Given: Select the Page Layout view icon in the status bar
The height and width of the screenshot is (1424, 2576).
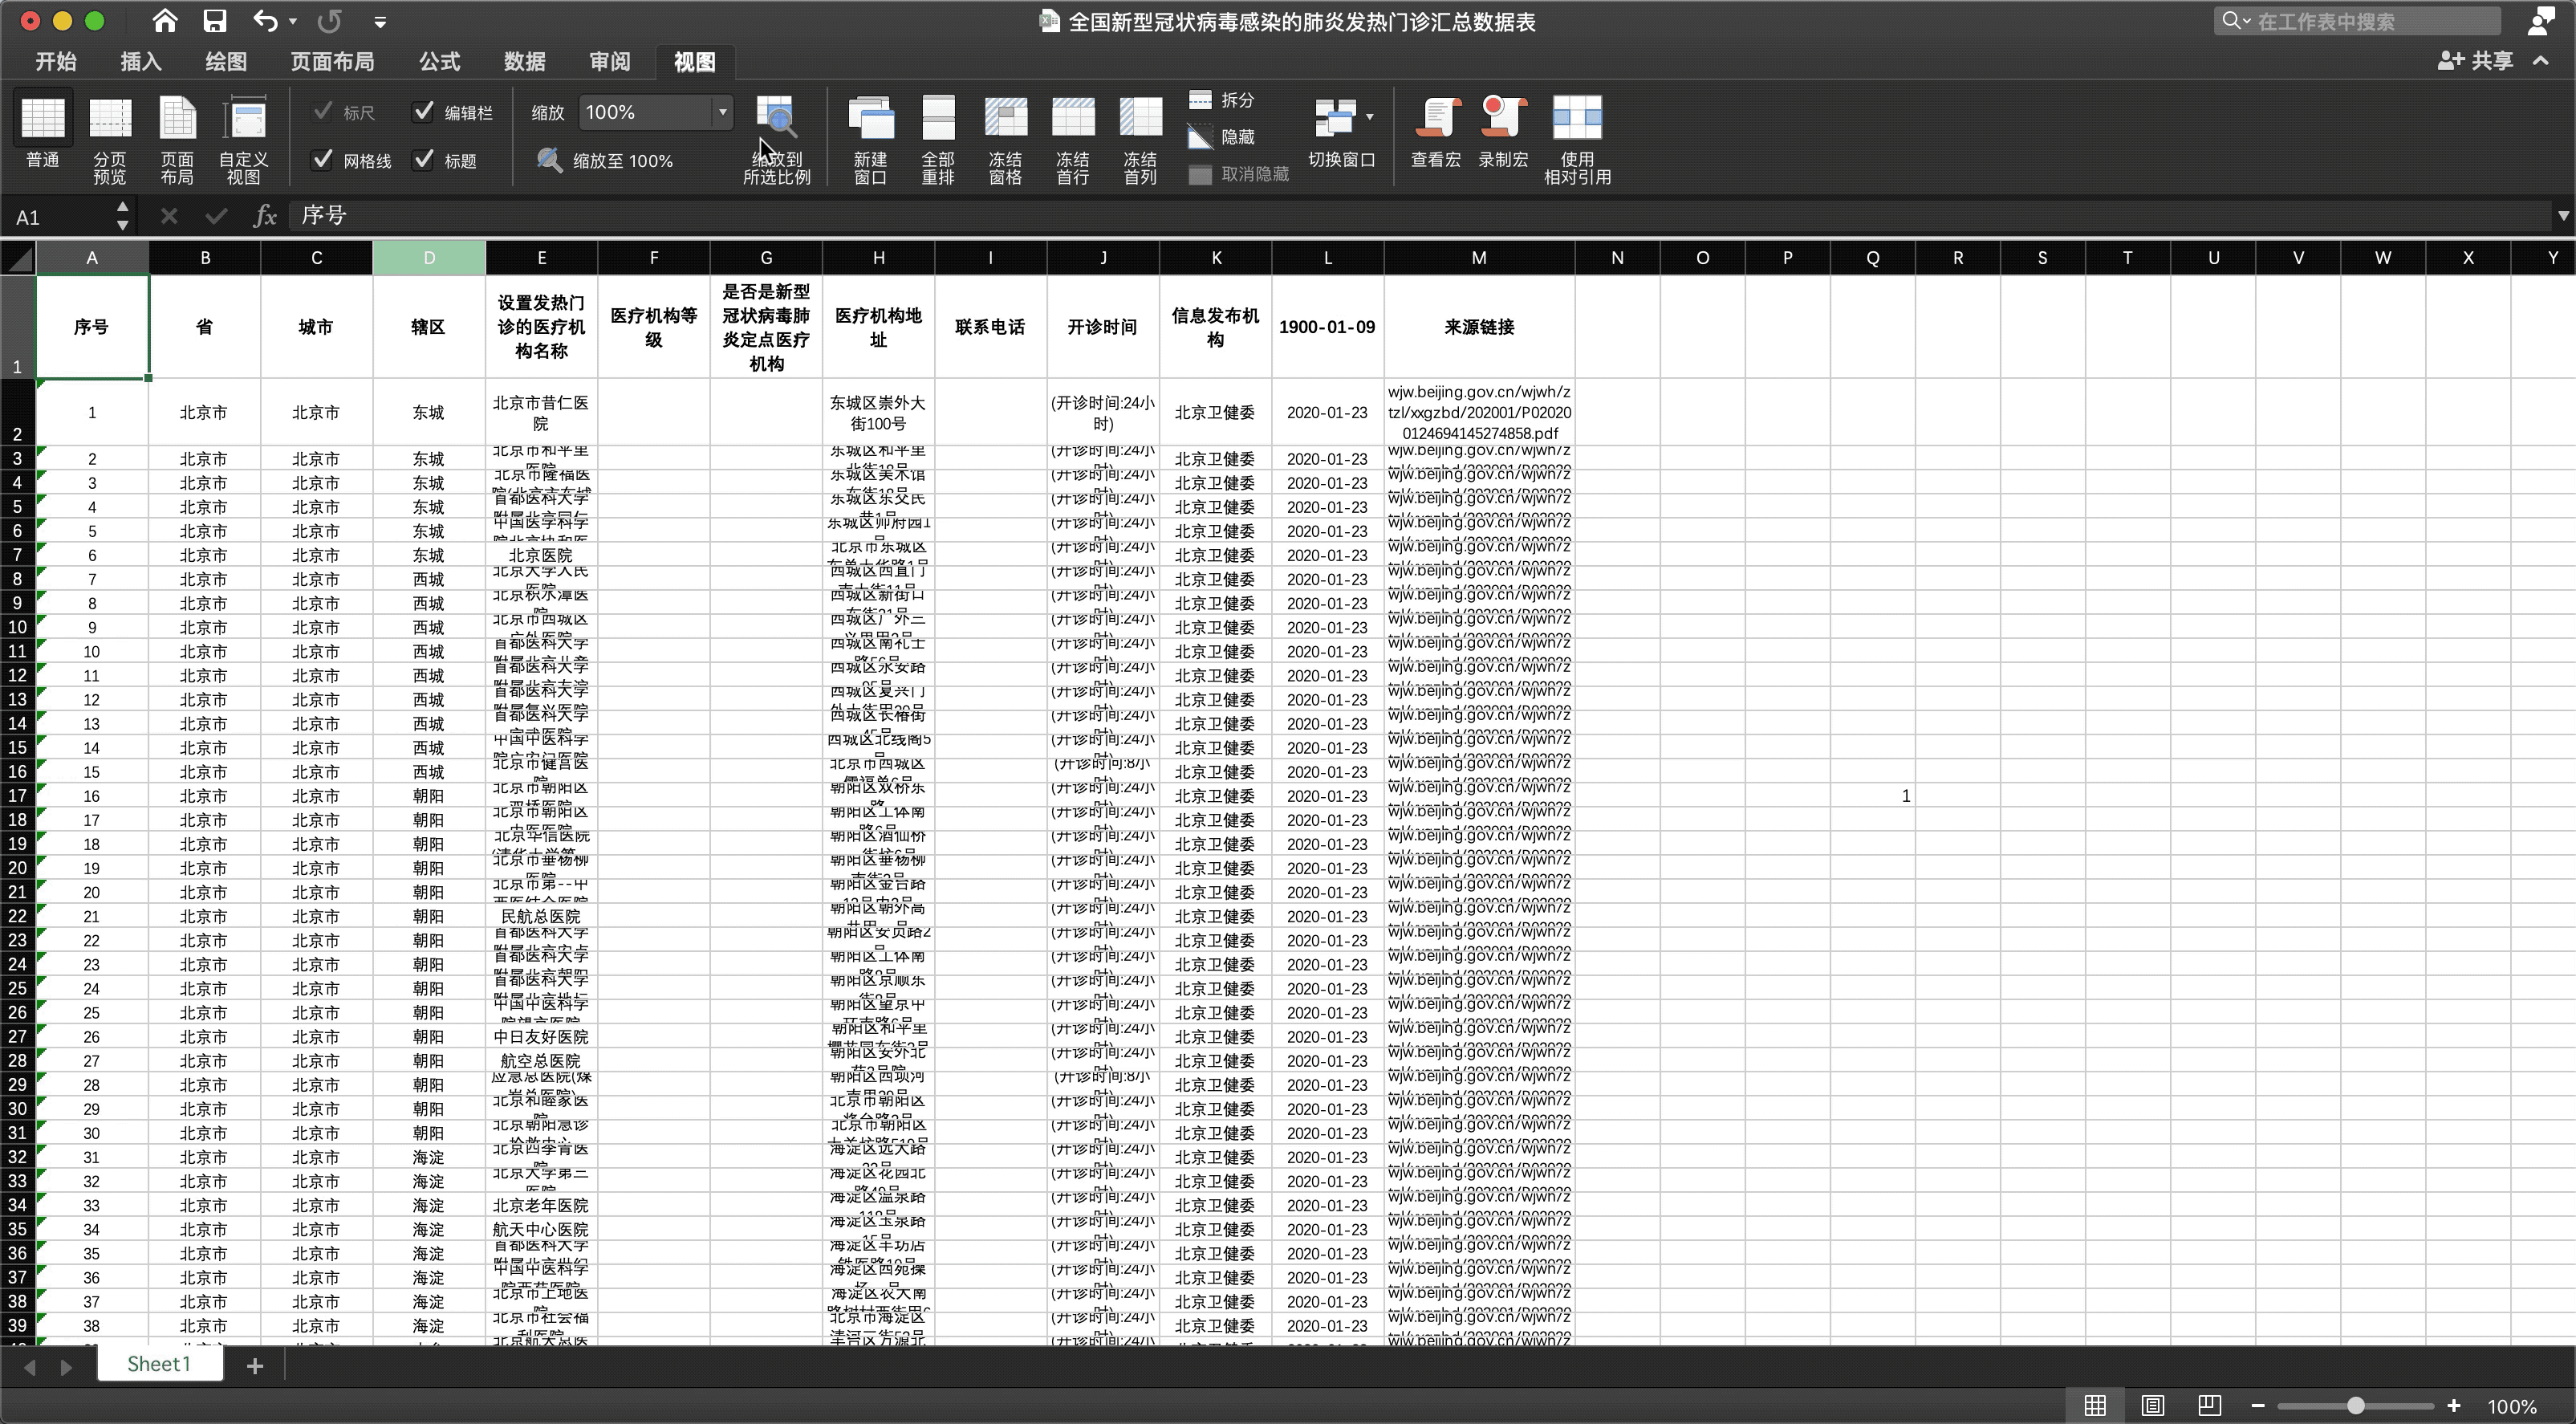Looking at the screenshot, I should point(2152,1405).
